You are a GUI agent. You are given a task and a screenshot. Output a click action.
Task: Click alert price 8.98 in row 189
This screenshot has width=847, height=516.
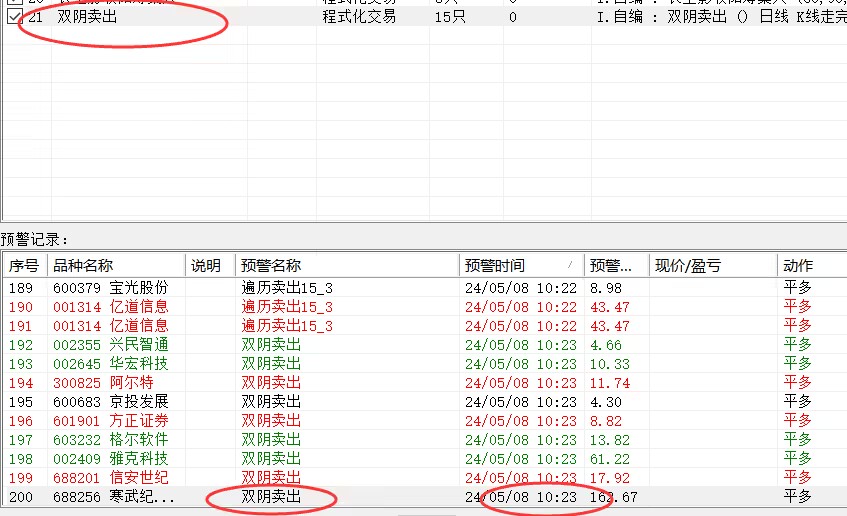coord(606,288)
